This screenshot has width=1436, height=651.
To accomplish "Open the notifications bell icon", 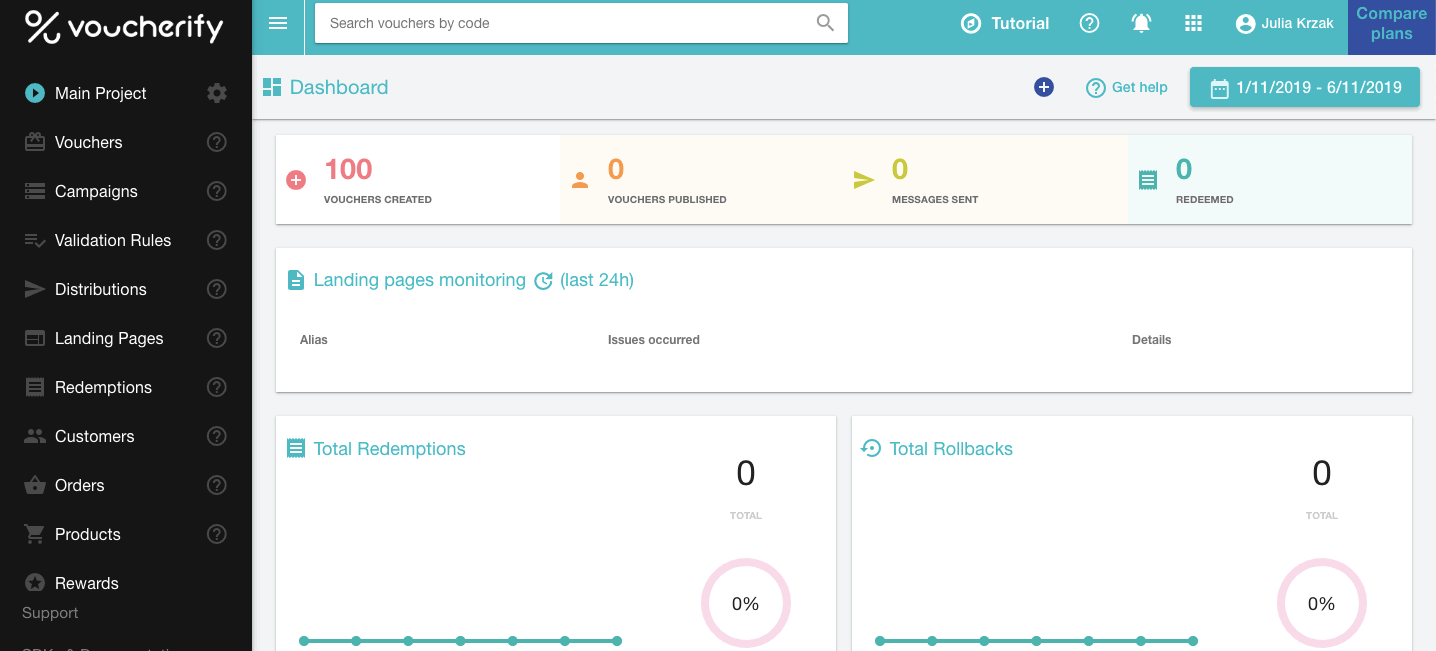I will (1141, 23).
